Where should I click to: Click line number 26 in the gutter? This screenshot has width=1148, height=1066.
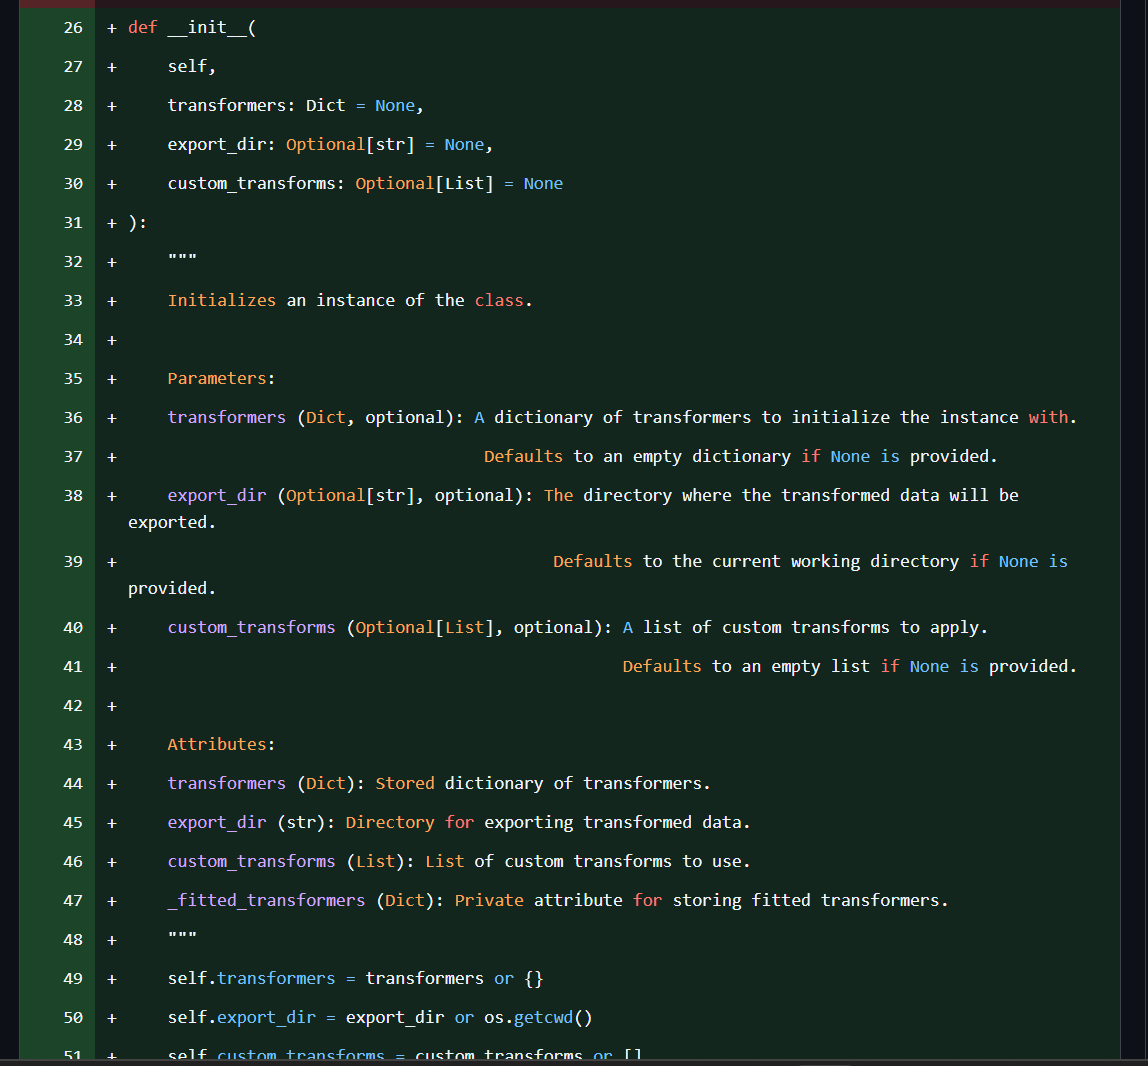click(72, 27)
